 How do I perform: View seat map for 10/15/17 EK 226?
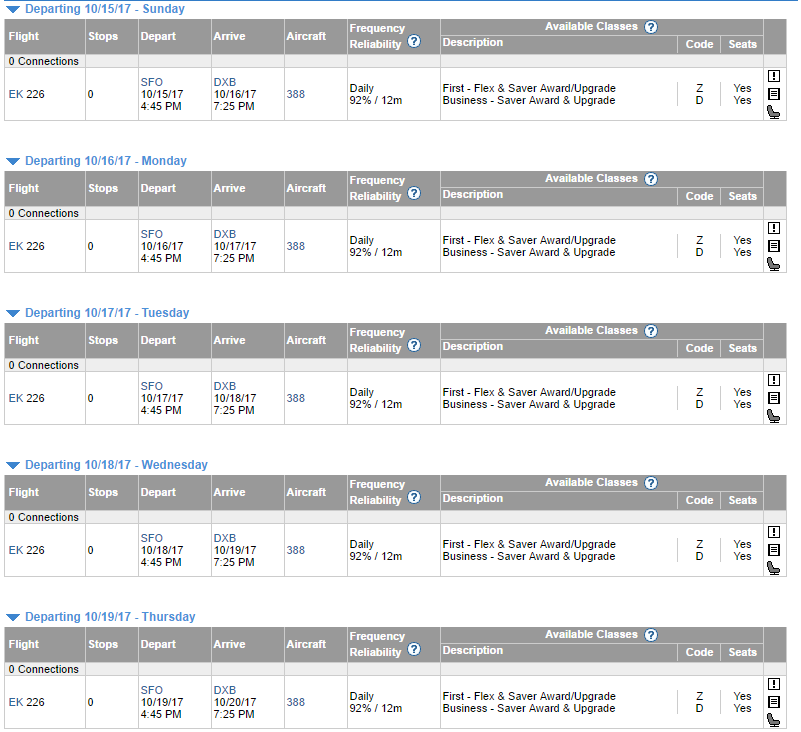(x=773, y=112)
